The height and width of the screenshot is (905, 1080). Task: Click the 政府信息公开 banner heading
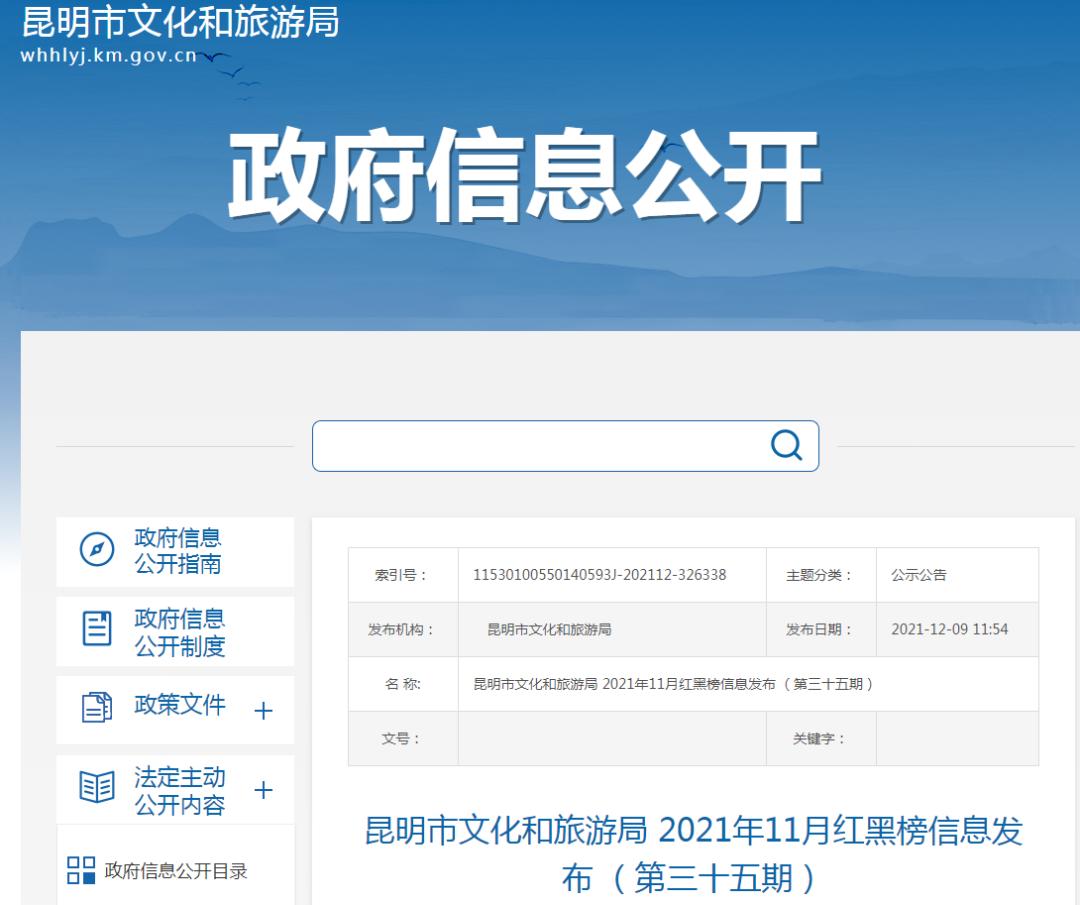pyautogui.click(x=524, y=176)
